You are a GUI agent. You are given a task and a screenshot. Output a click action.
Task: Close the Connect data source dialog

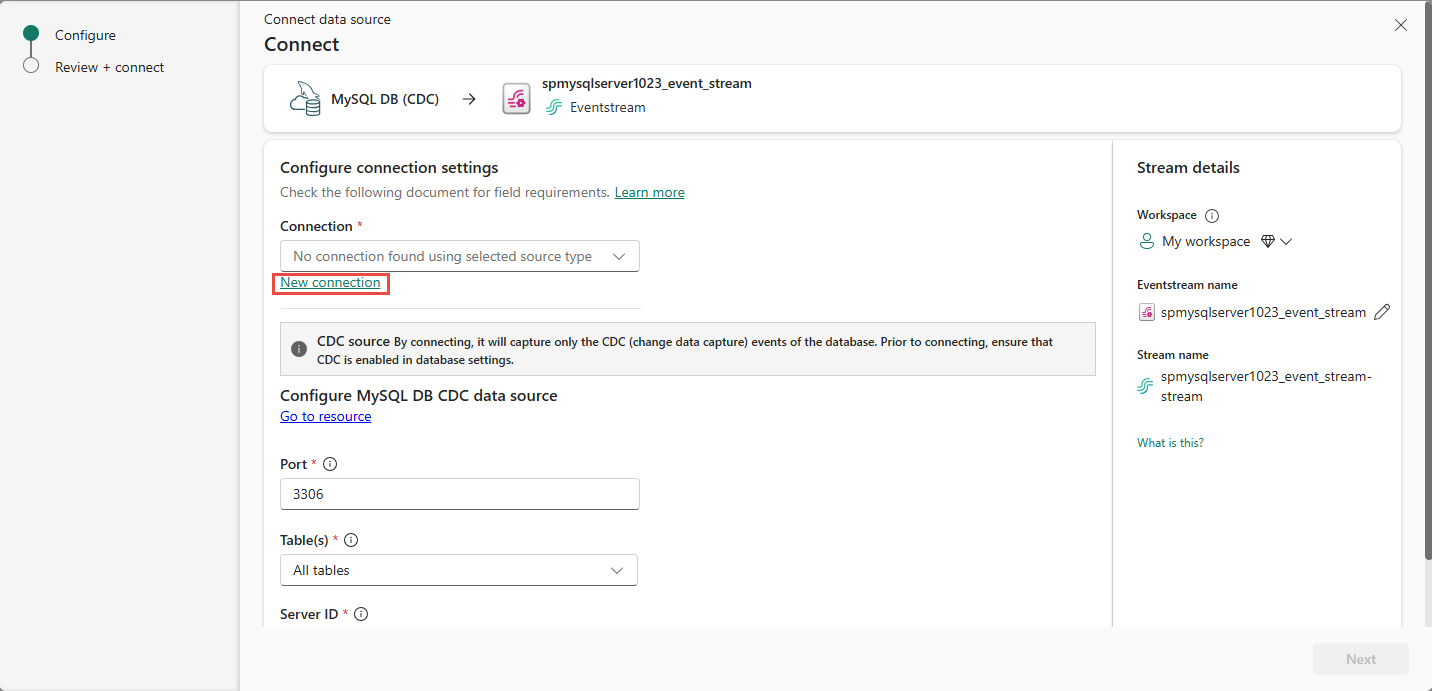click(x=1401, y=25)
